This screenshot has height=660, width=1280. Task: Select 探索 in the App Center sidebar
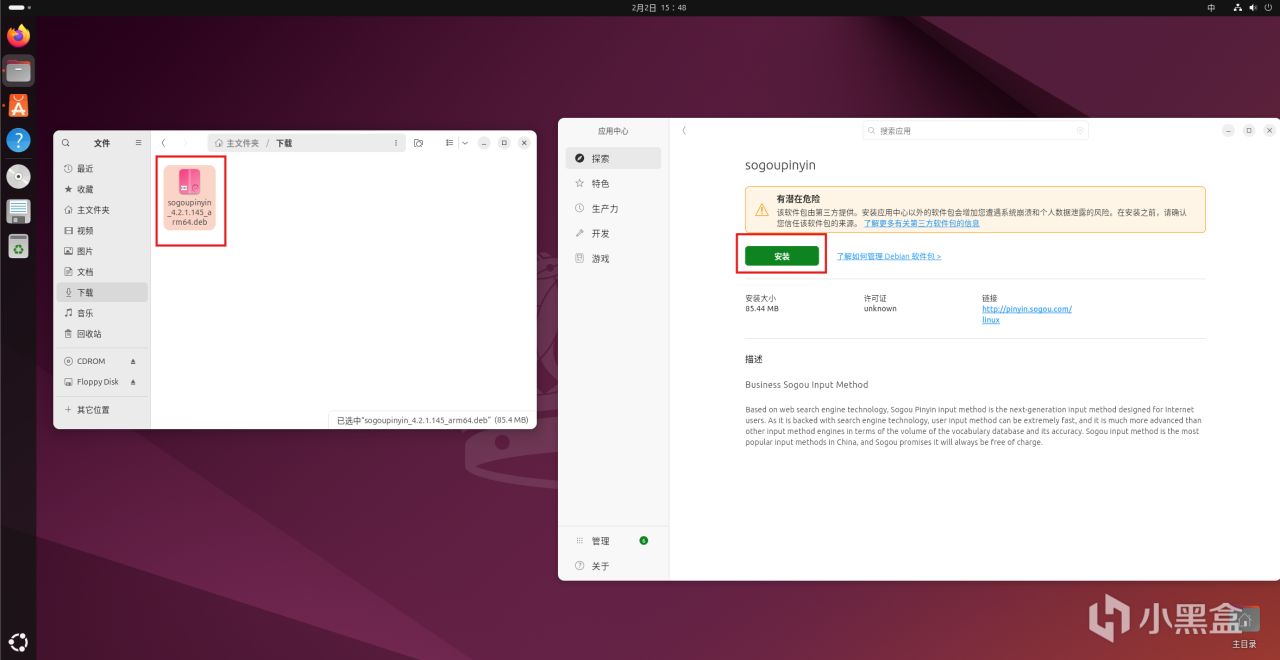pyautogui.click(x=613, y=158)
